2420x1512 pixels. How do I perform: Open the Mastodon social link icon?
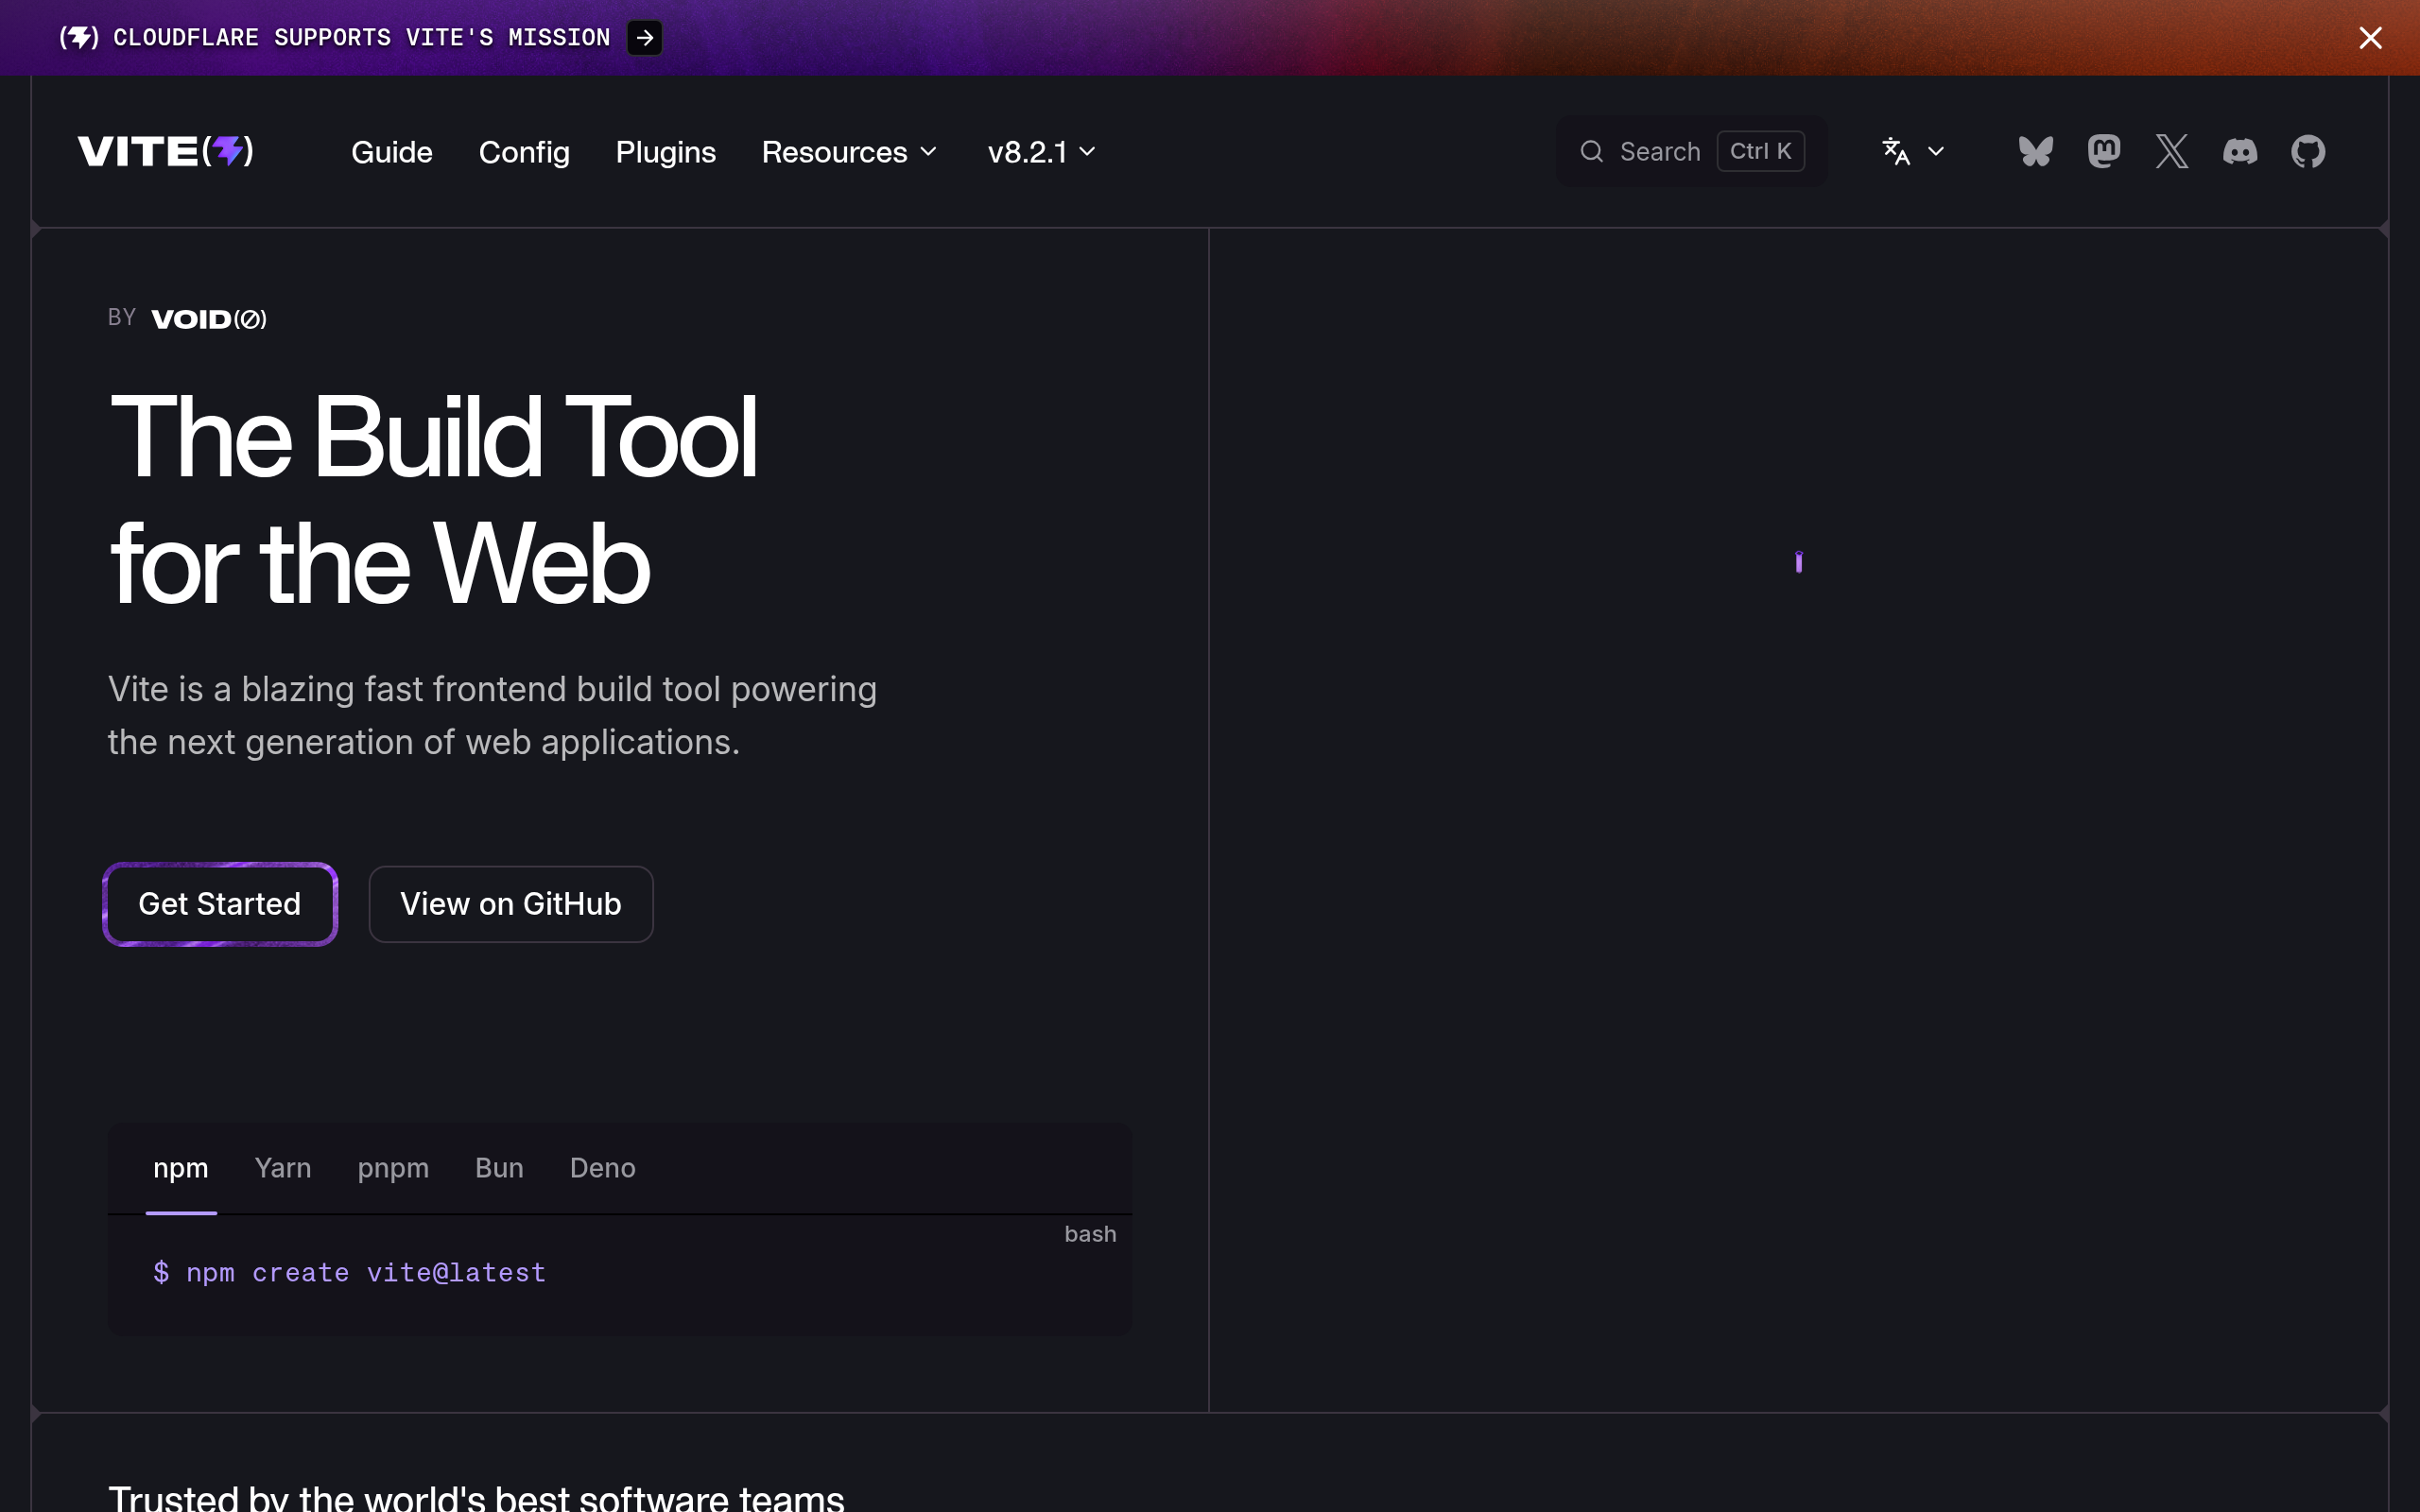(x=2104, y=151)
